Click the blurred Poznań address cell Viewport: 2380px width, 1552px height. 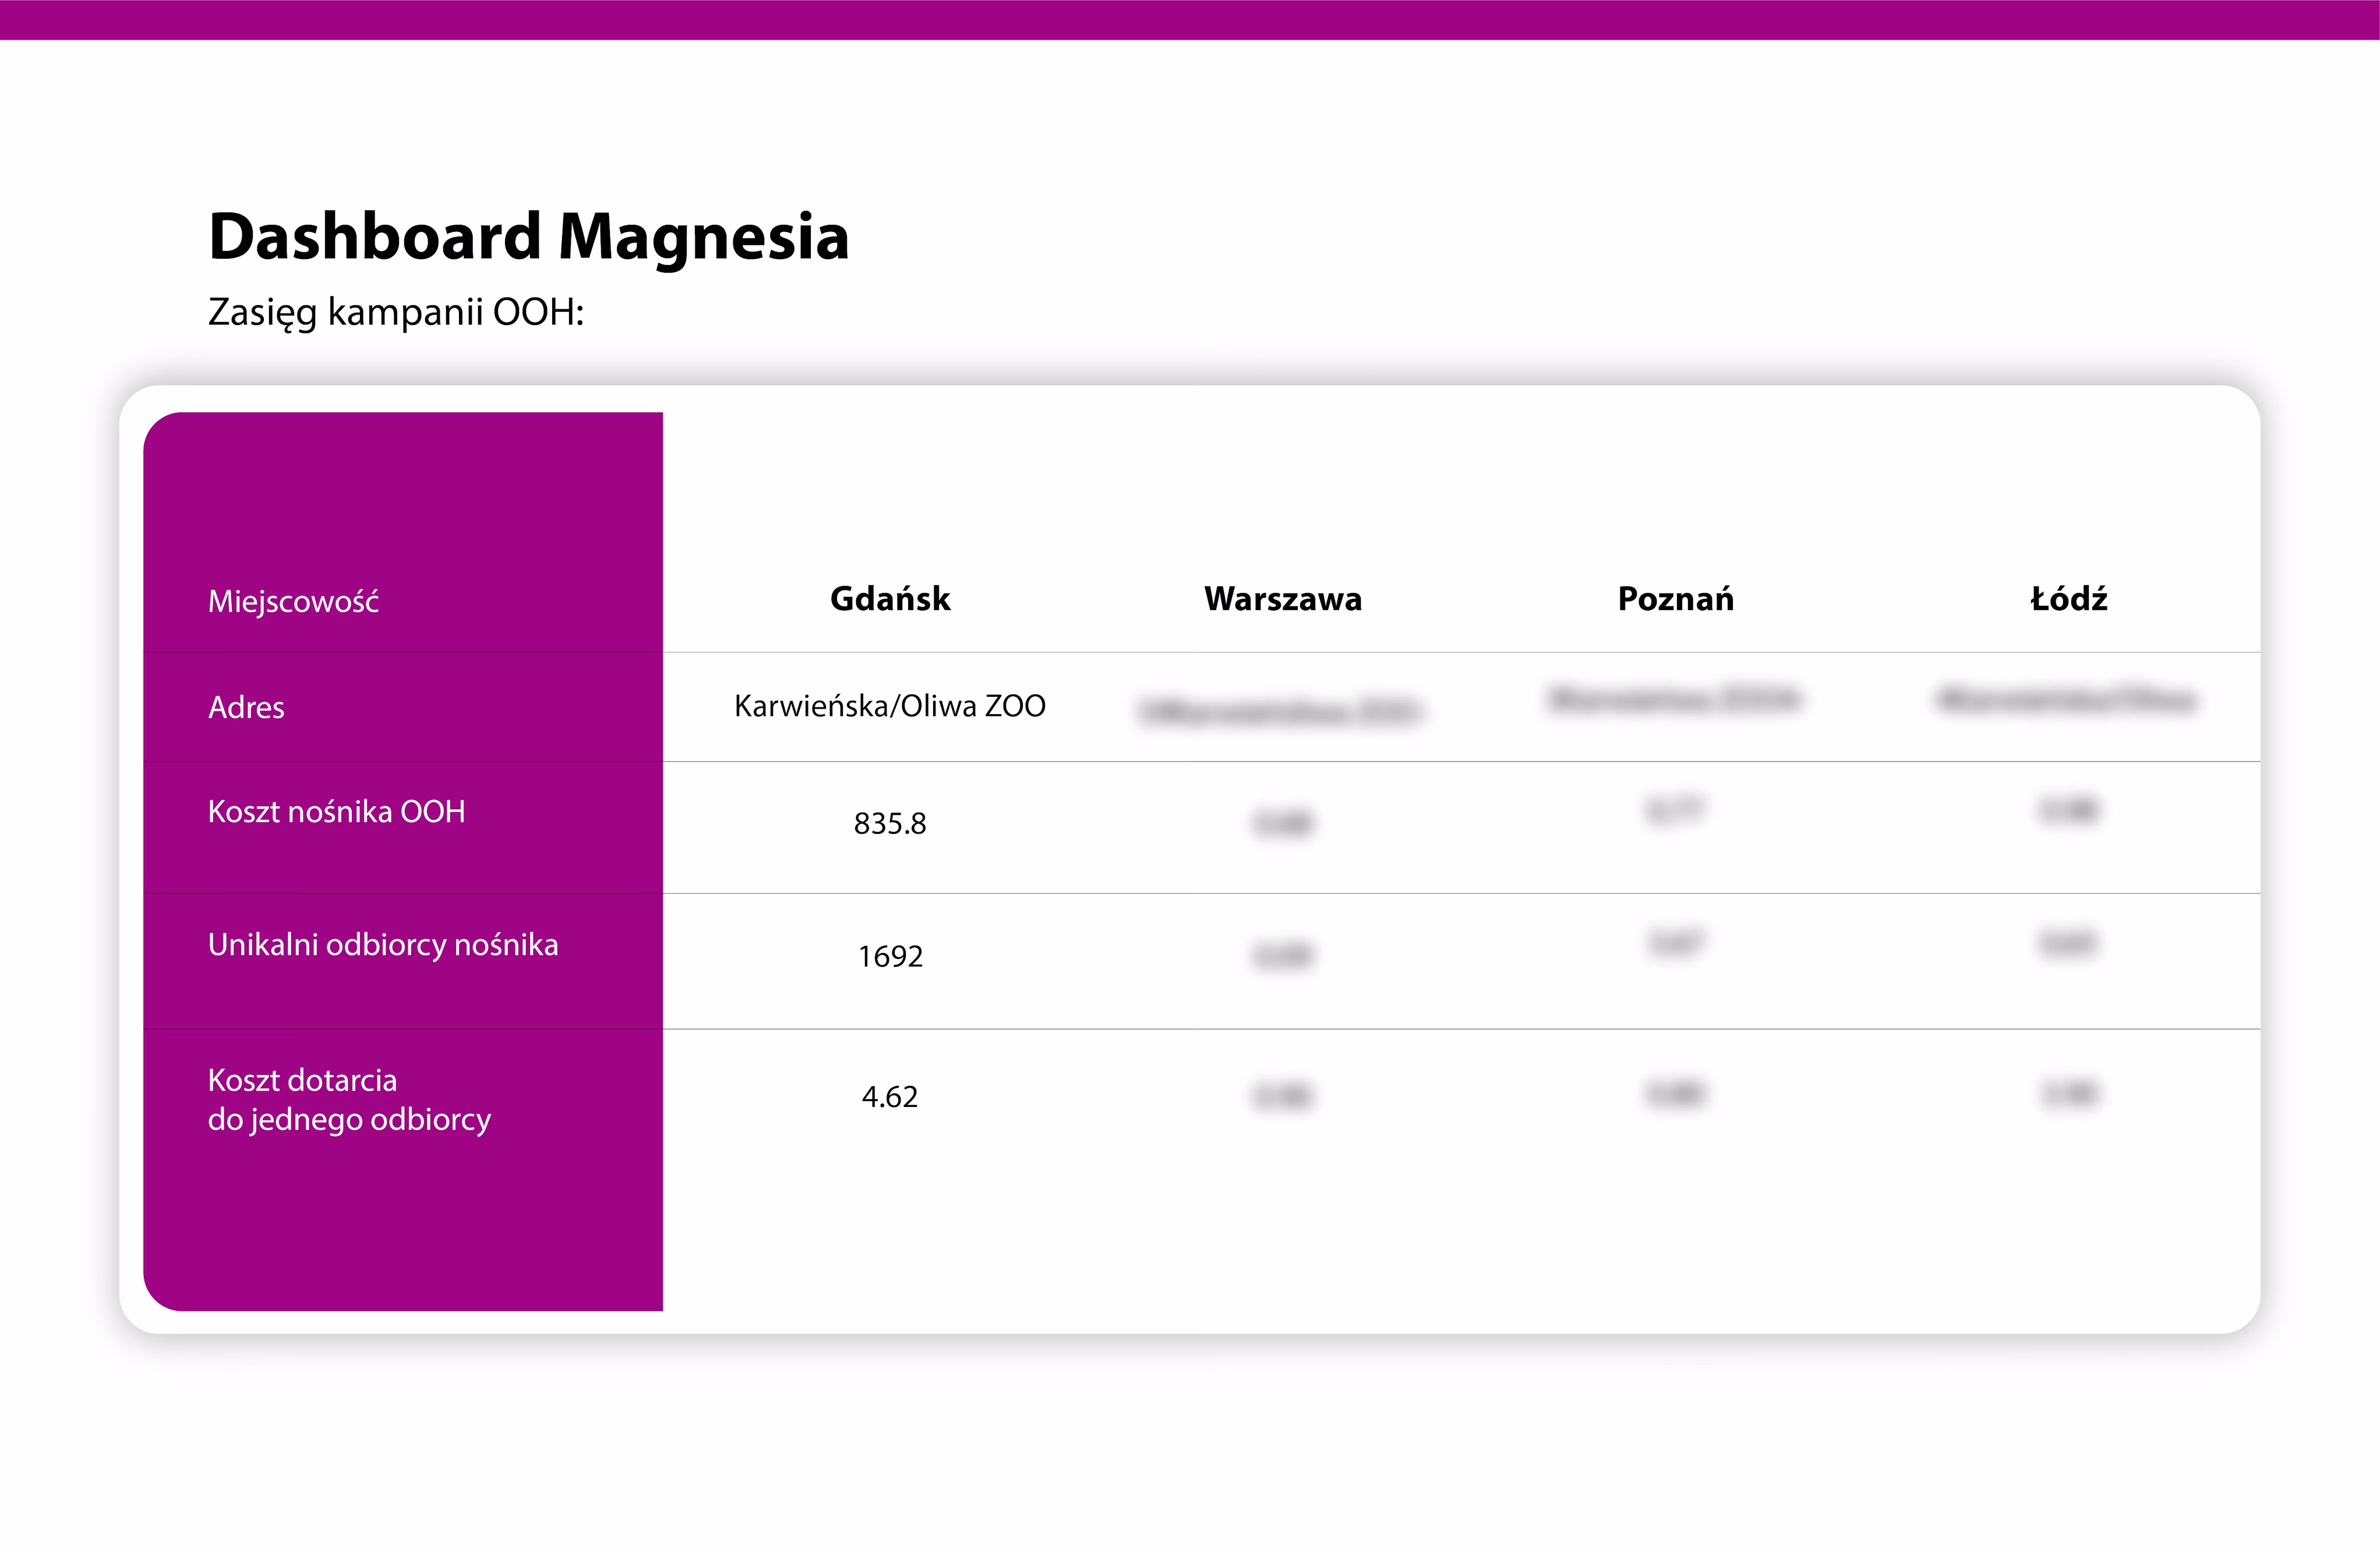tap(1675, 699)
